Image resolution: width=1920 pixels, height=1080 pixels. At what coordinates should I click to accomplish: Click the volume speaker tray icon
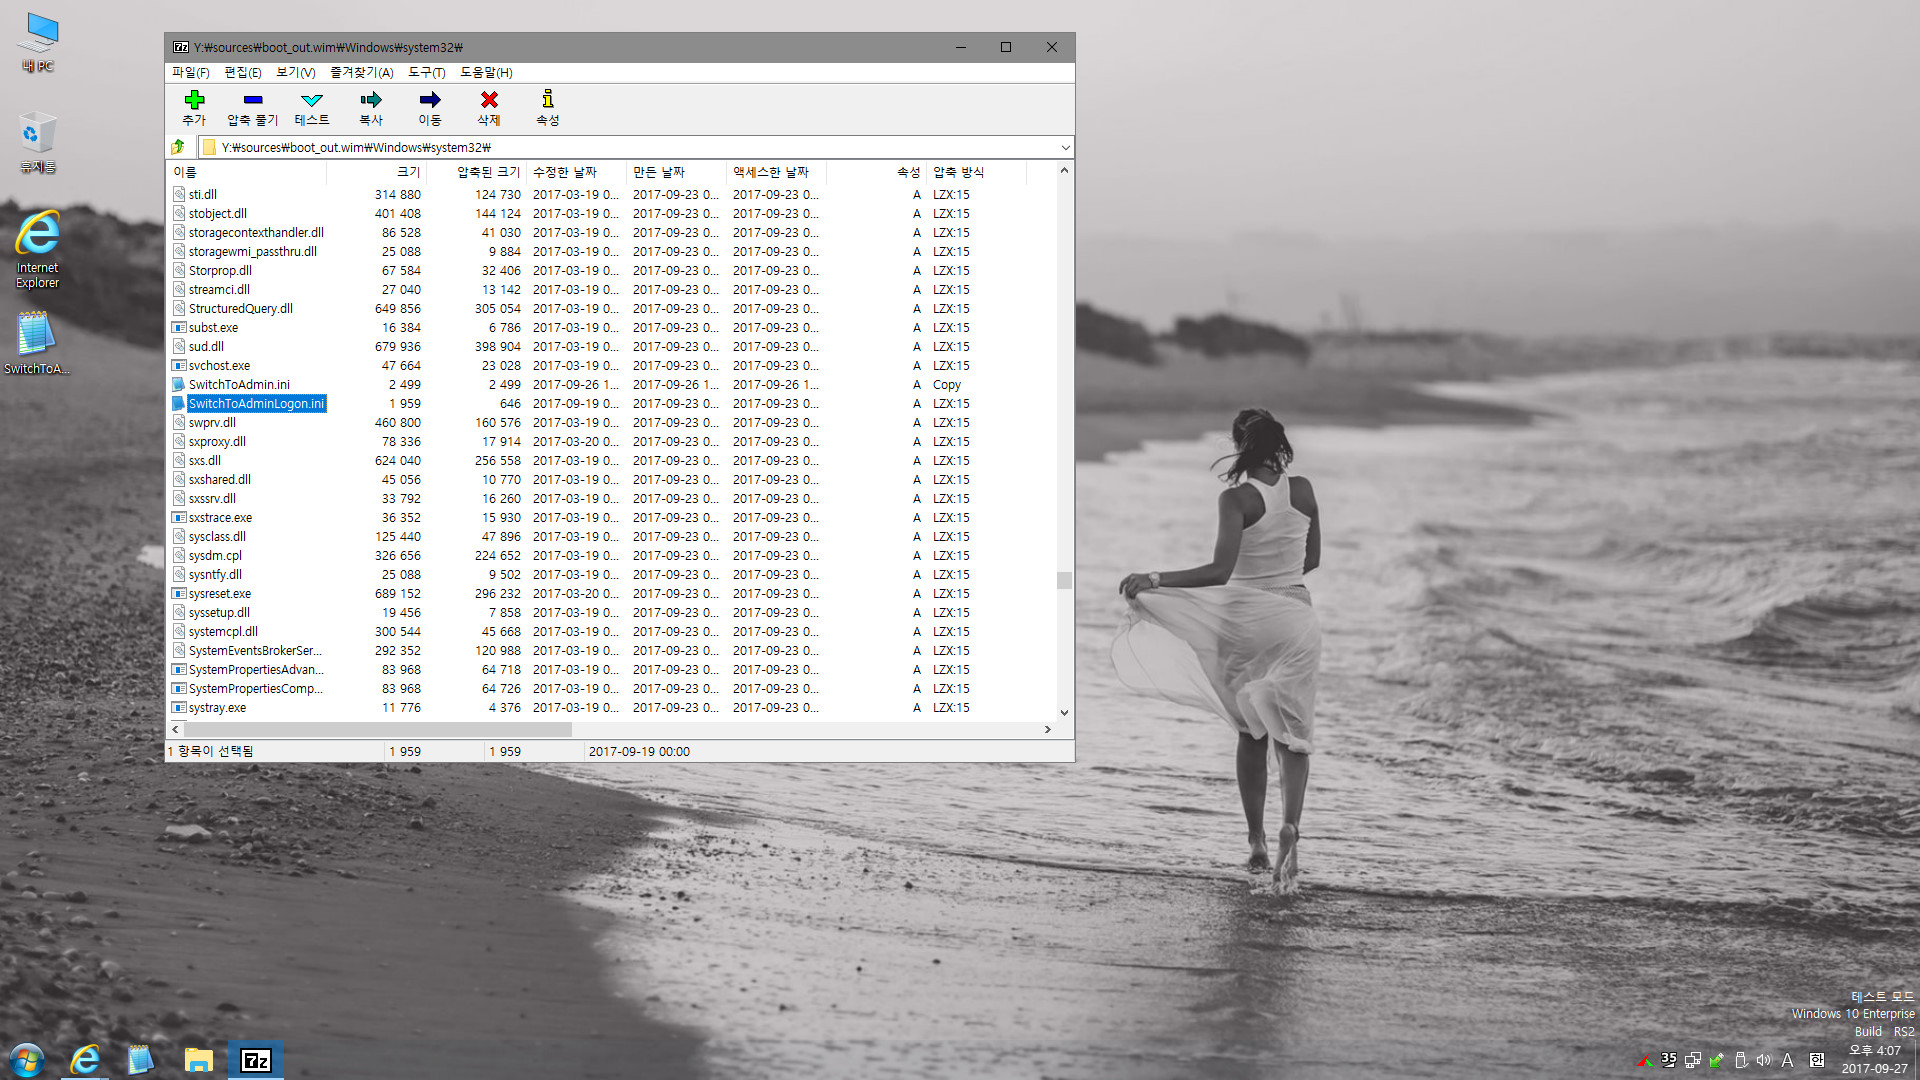(1764, 1060)
